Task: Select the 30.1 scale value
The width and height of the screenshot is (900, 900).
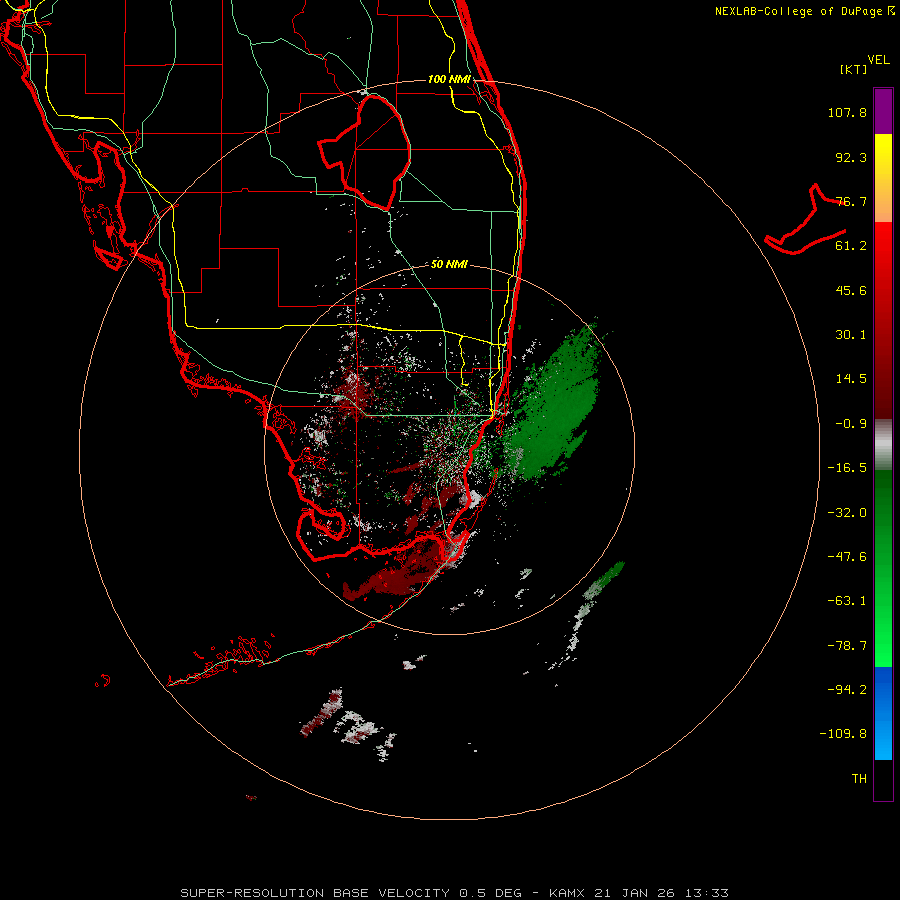Action: [851, 335]
